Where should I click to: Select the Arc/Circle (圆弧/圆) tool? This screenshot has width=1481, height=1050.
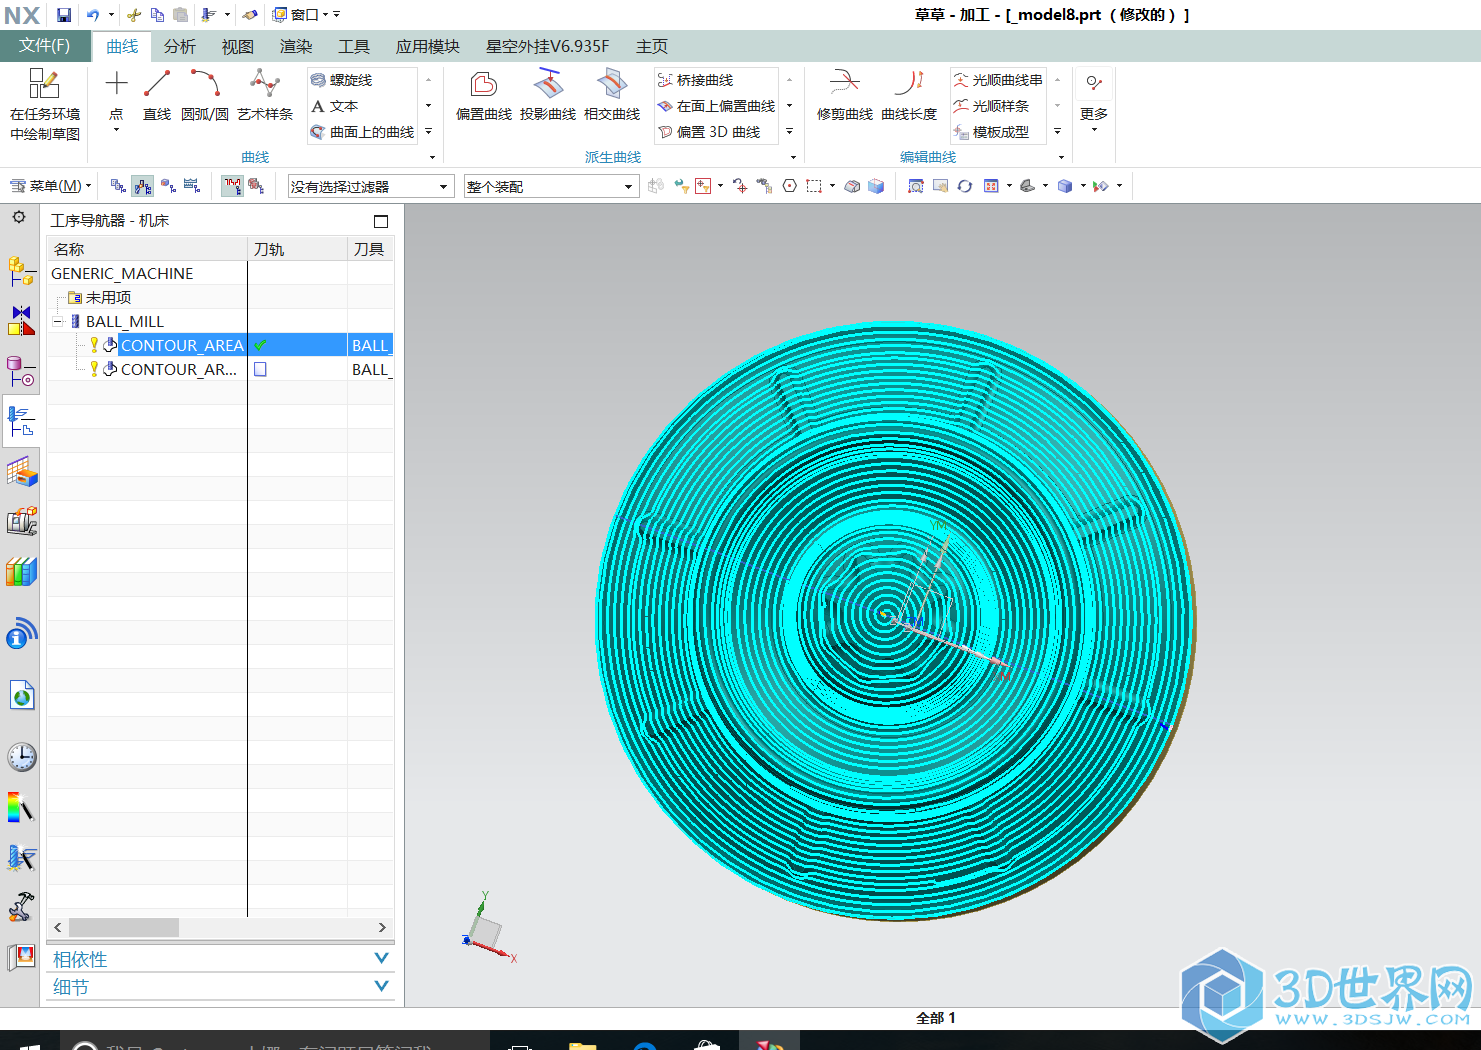point(205,96)
